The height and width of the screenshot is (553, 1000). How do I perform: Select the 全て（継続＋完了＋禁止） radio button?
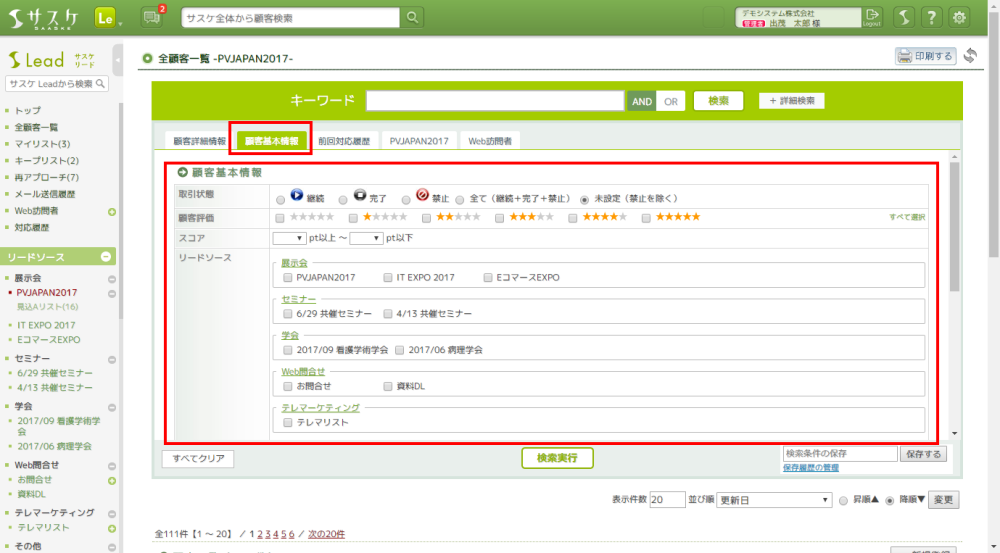pyautogui.click(x=459, y=200)
